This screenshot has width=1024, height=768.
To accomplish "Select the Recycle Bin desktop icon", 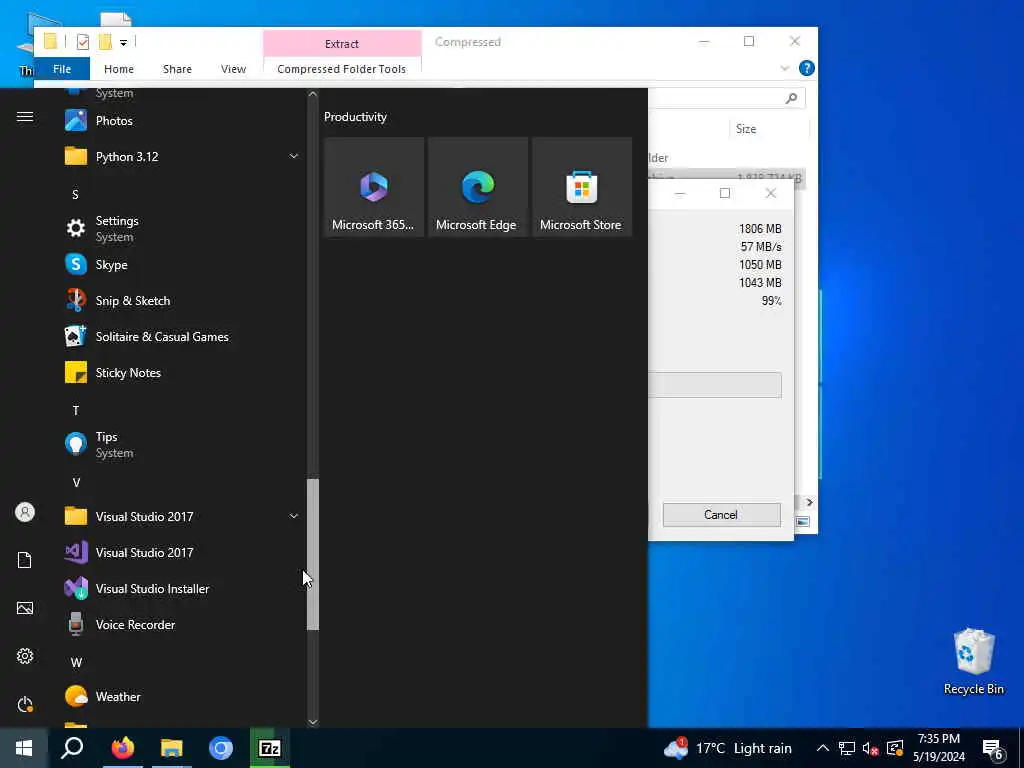I will click(974, 661).
